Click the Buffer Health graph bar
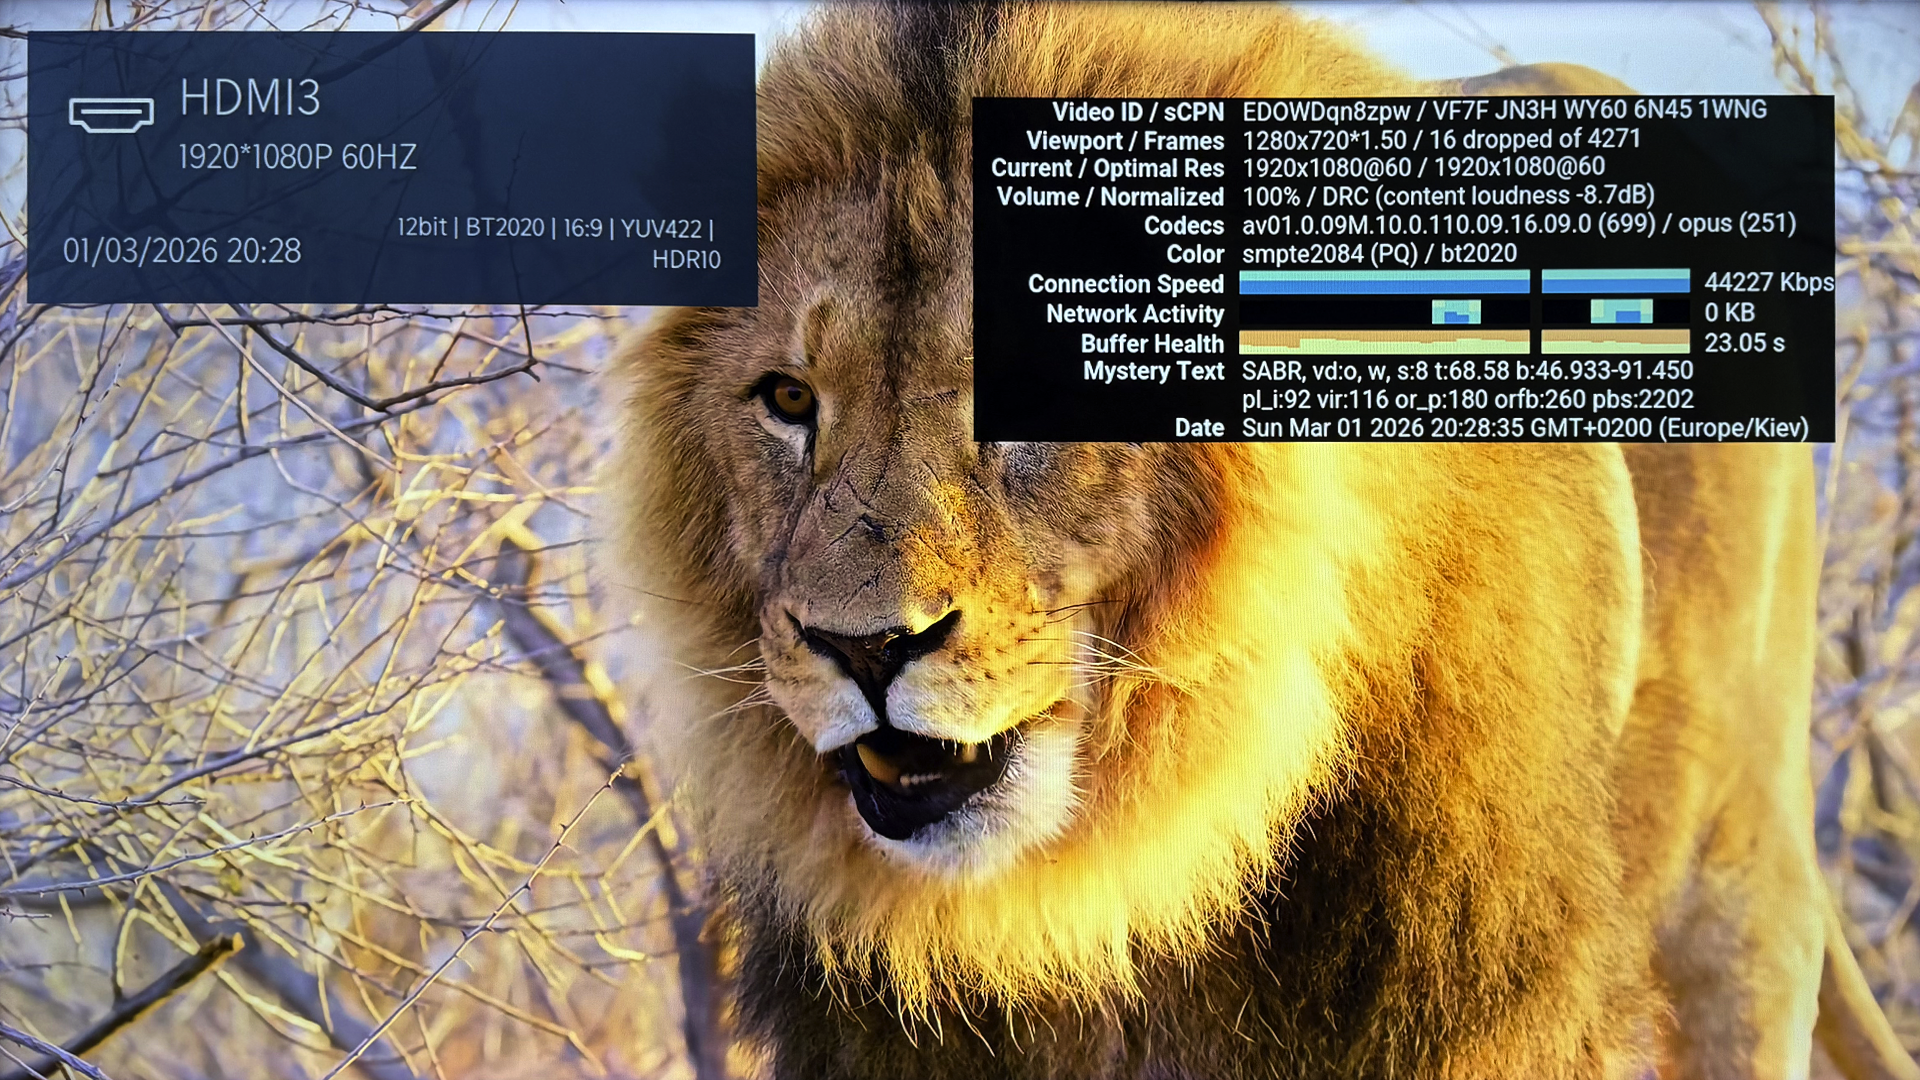The height and width of the screenshot is (1080, 1920). point(1384,342)
